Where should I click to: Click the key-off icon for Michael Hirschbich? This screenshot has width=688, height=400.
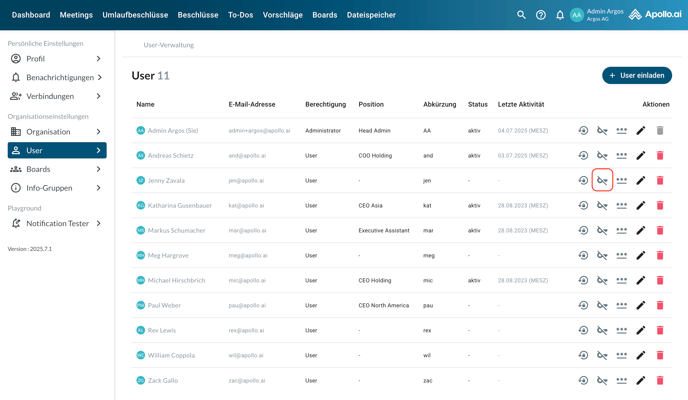602,281
